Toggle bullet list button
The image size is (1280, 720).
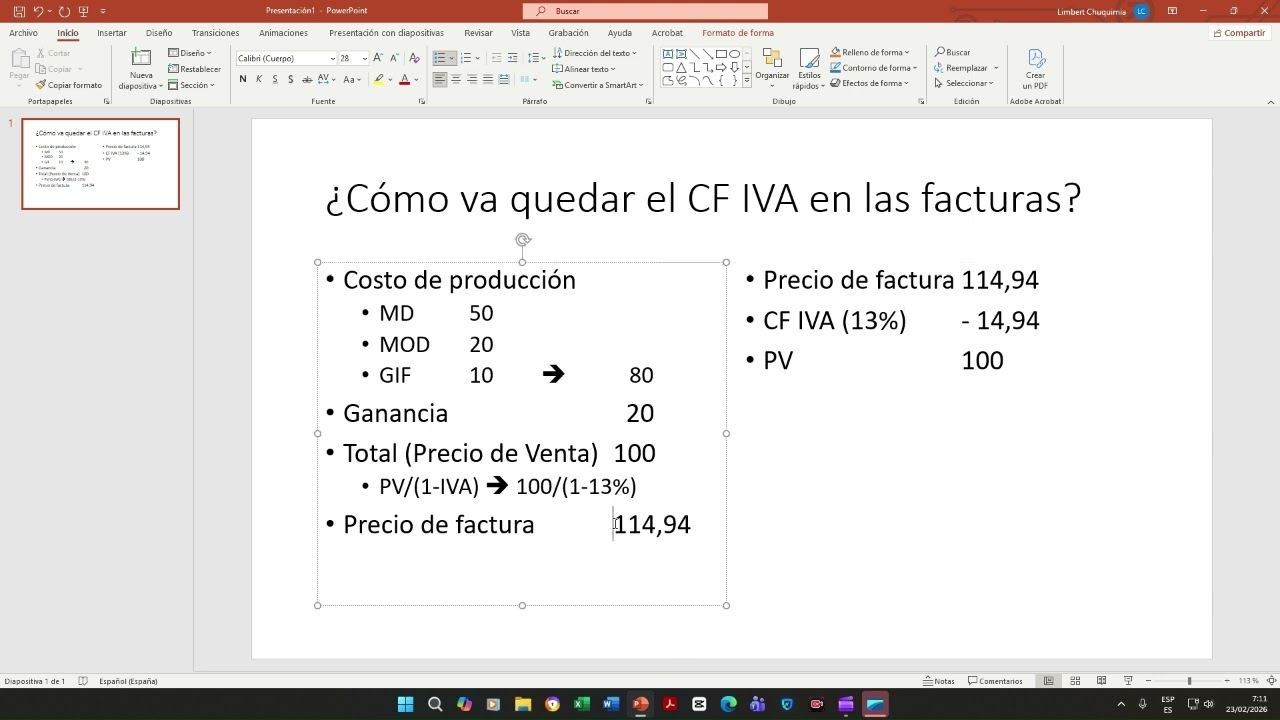point(440,58)
